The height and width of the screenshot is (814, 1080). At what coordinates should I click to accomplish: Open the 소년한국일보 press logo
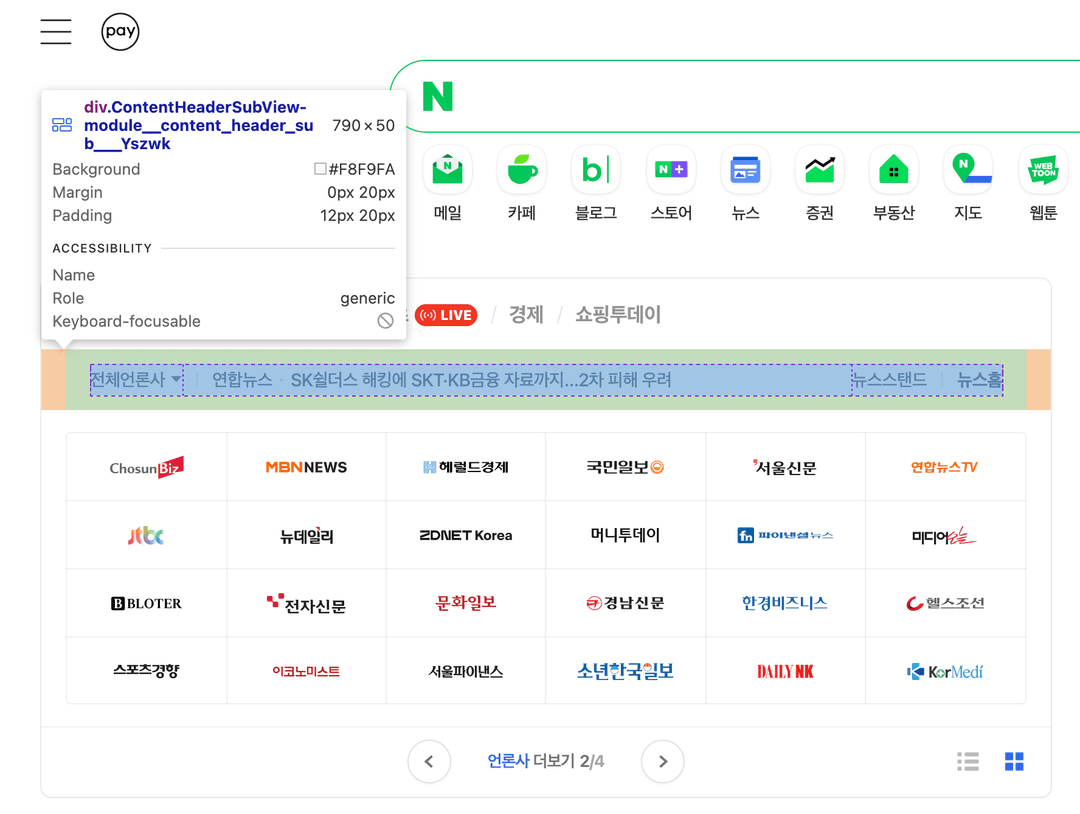click(x=625, y=671)
